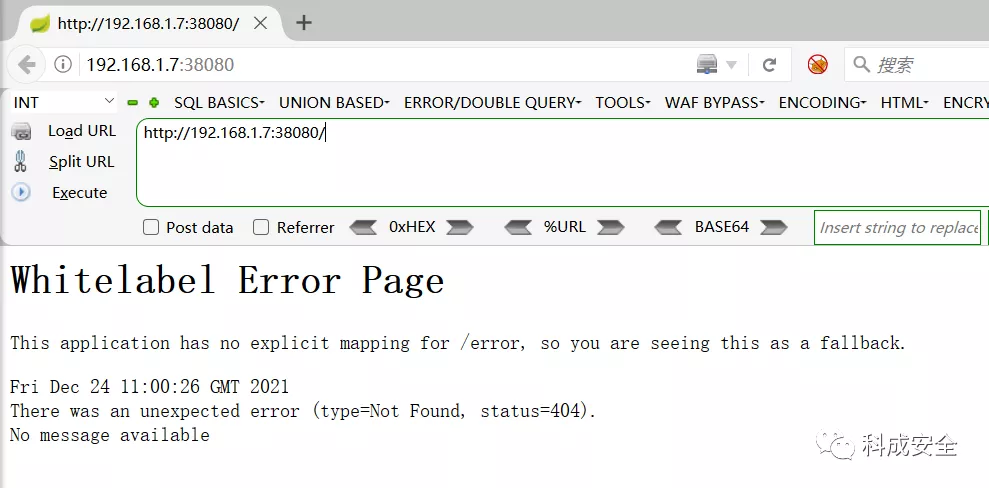Screen dimensions: 989x488
Task: Click the browser address bar URL
Action: coord(160,64)
